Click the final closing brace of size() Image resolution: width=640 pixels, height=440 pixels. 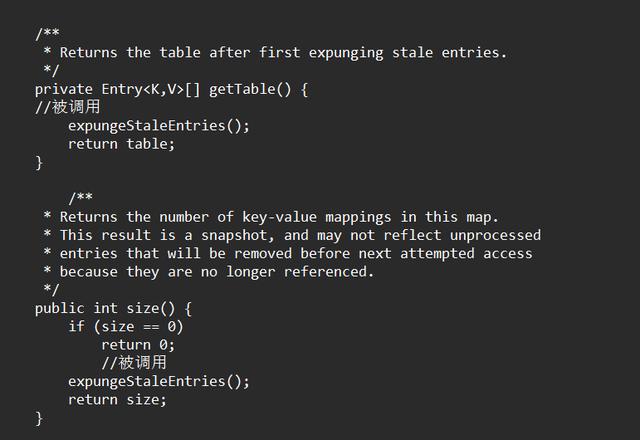click(39, 418)
